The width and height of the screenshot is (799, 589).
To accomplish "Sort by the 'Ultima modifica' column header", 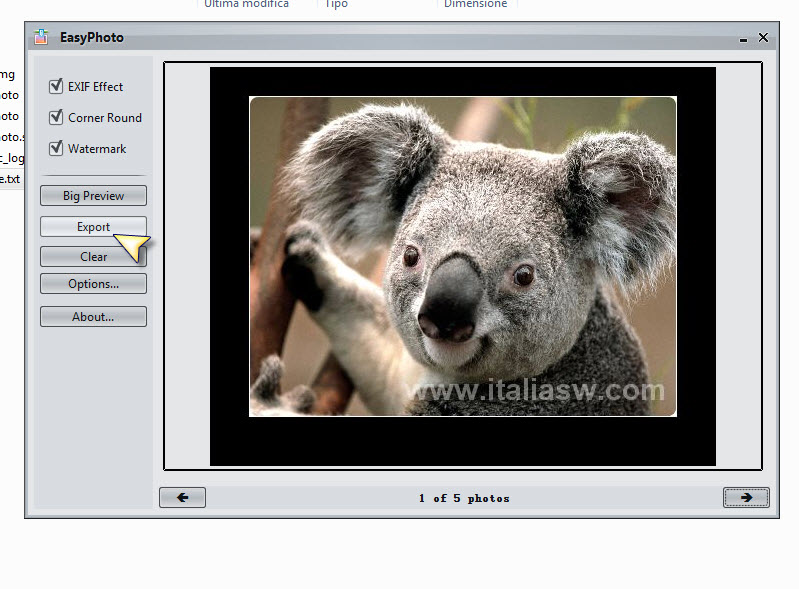I will pyautogui.click(x=246, y=5).
